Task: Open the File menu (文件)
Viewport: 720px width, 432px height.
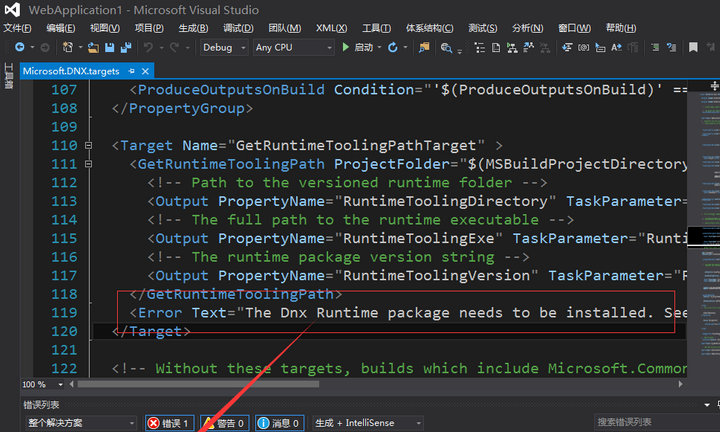Action: click(17, 28)
